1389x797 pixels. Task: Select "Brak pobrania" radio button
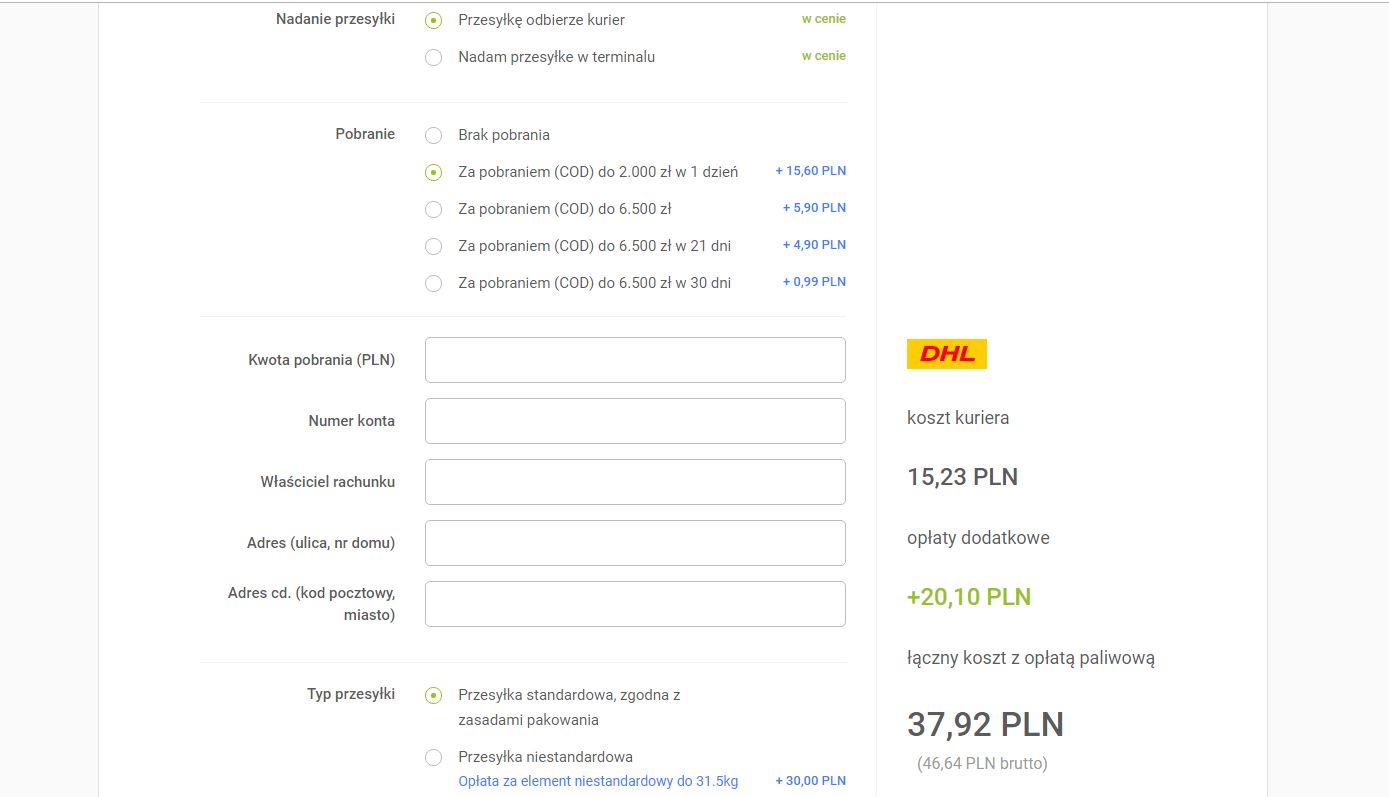tap(433, 135)
